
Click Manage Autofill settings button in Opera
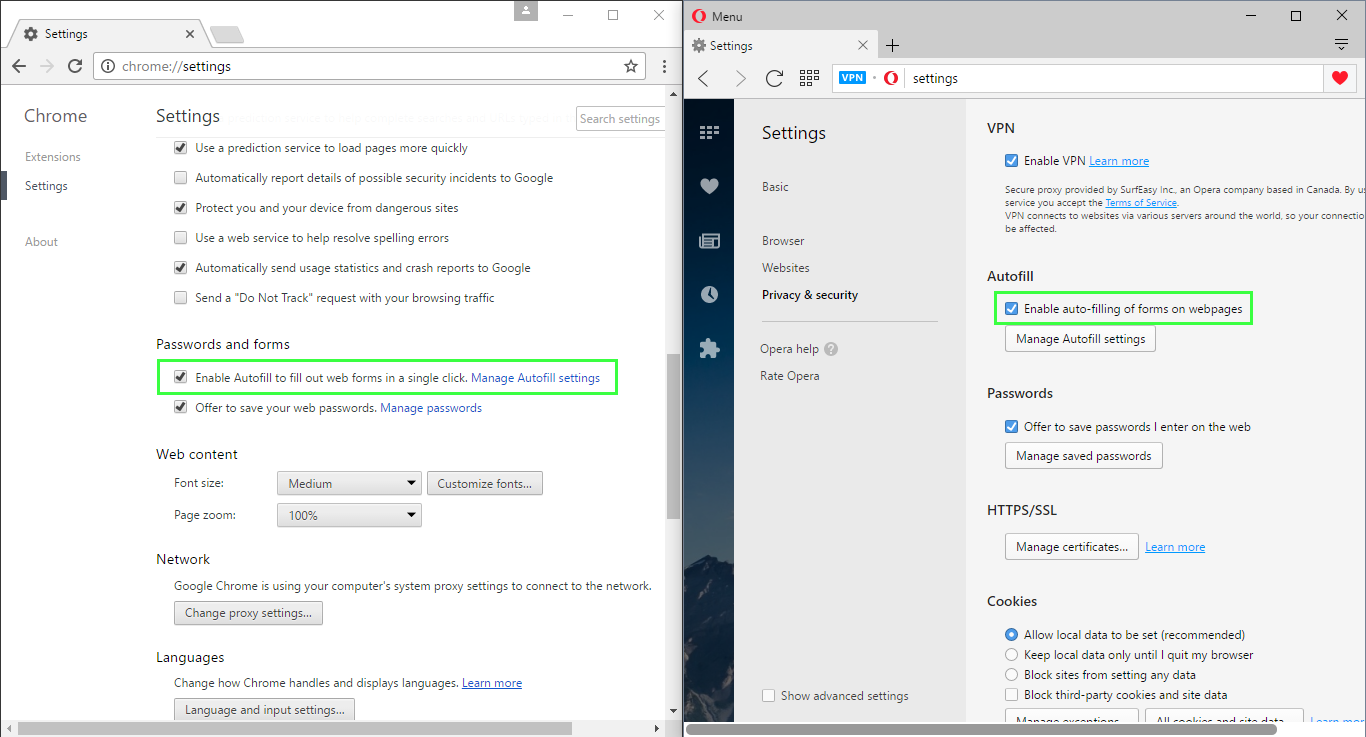coord(1080,339)
